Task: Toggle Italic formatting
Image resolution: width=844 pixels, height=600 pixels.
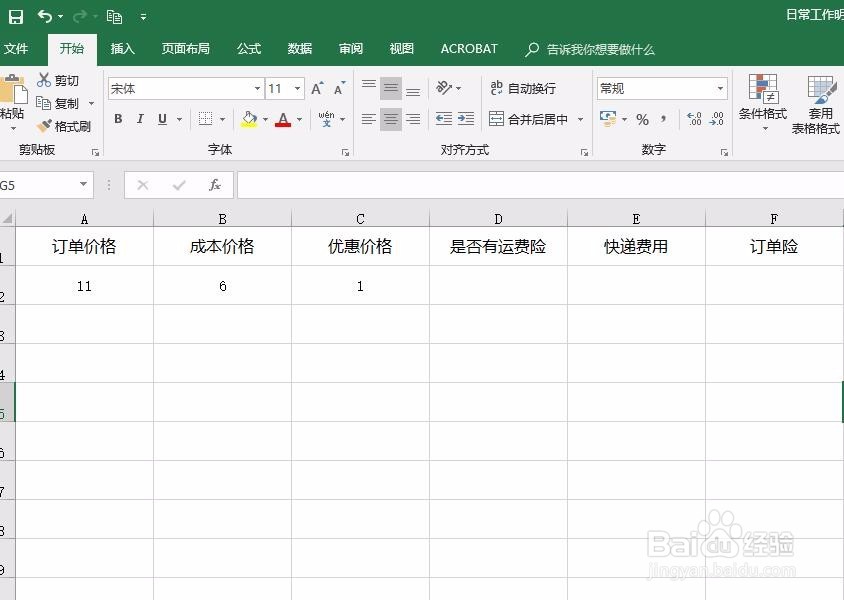Action: click(140, 119)
